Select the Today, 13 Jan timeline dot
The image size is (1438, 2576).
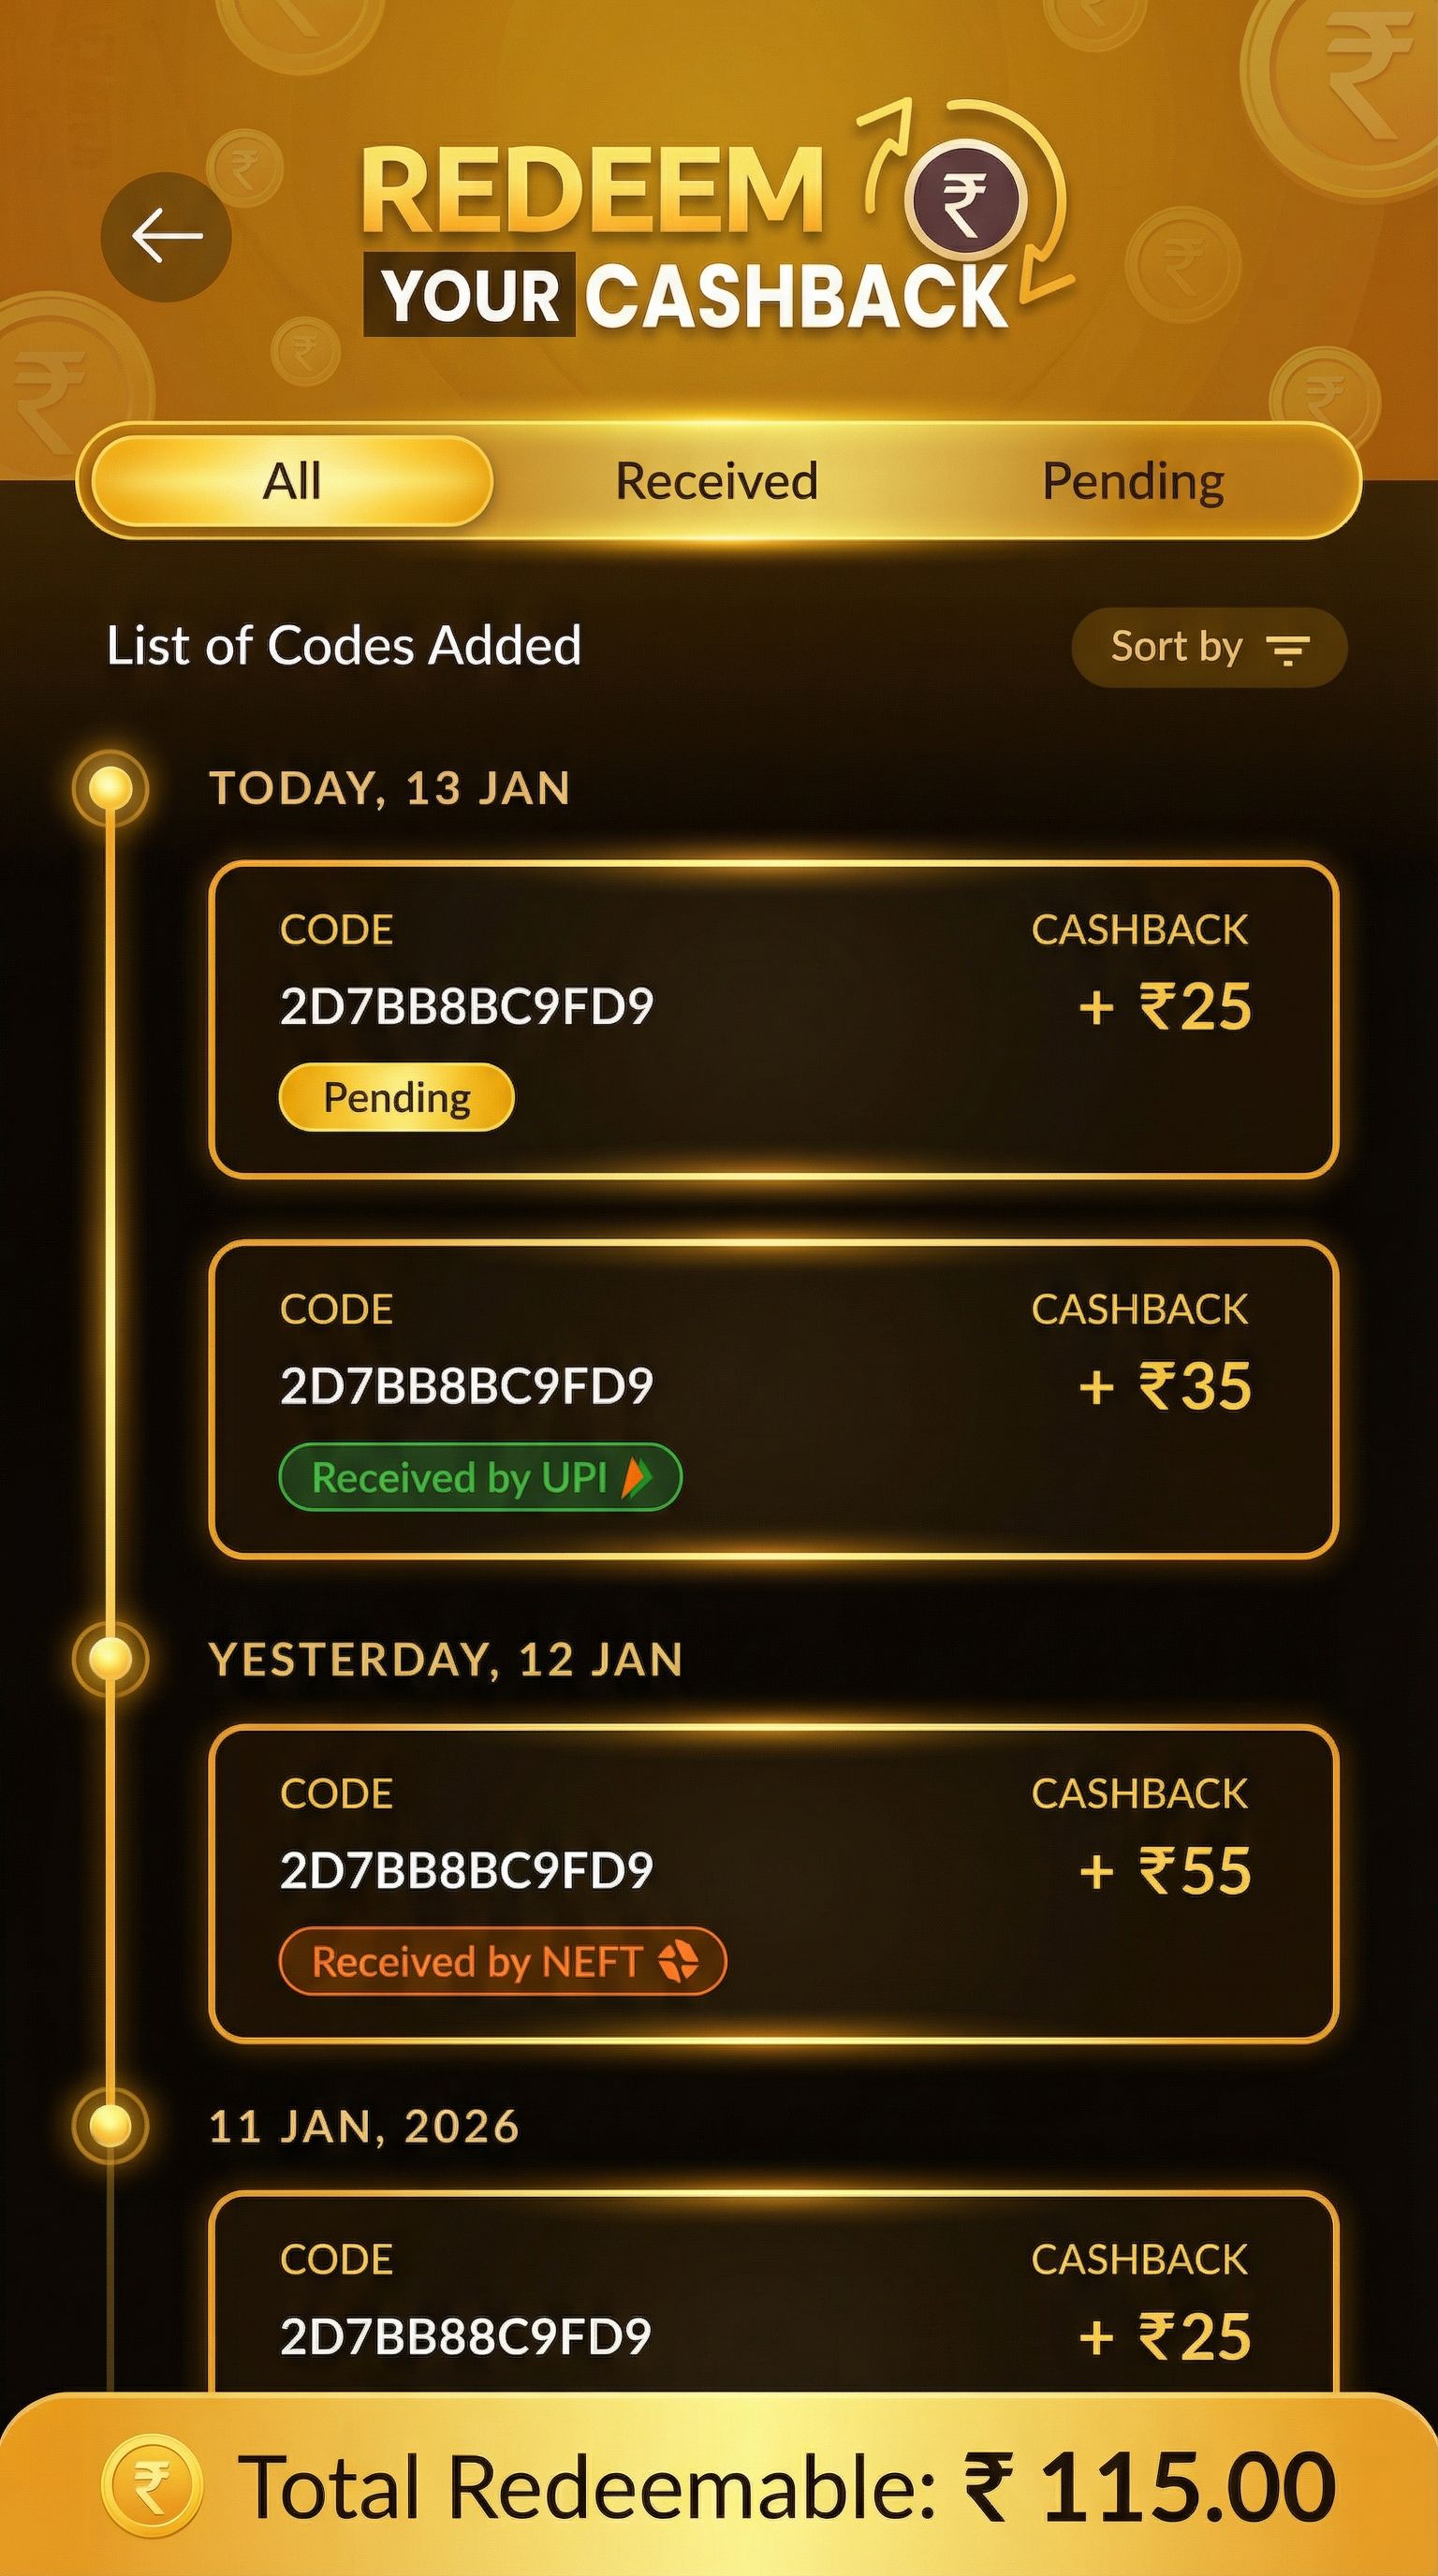[x=111, y=788]
